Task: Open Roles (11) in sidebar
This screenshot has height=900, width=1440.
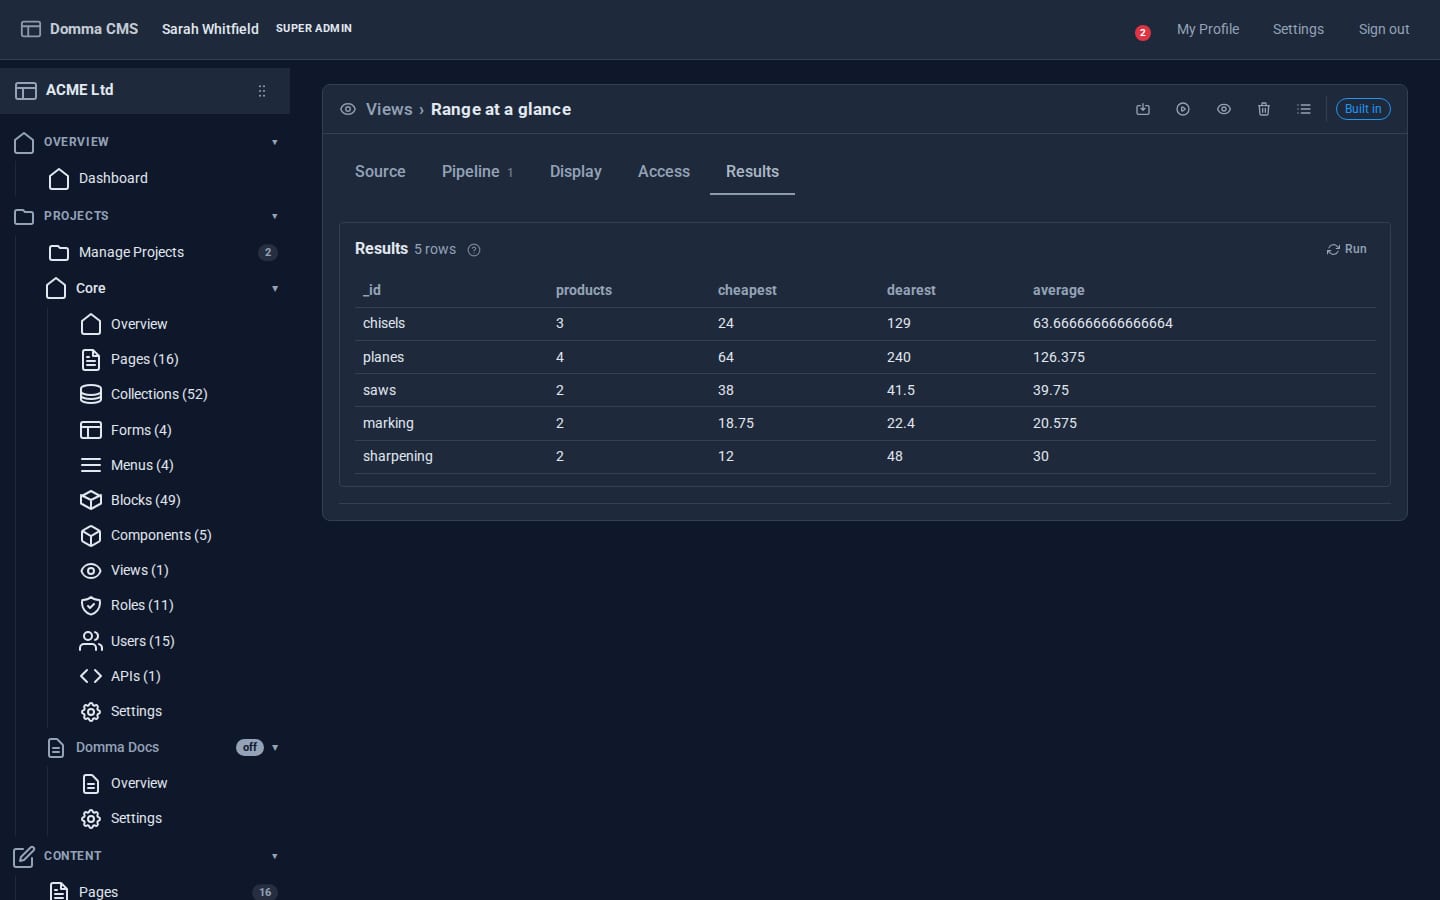Action: click(x=142, y=605)
